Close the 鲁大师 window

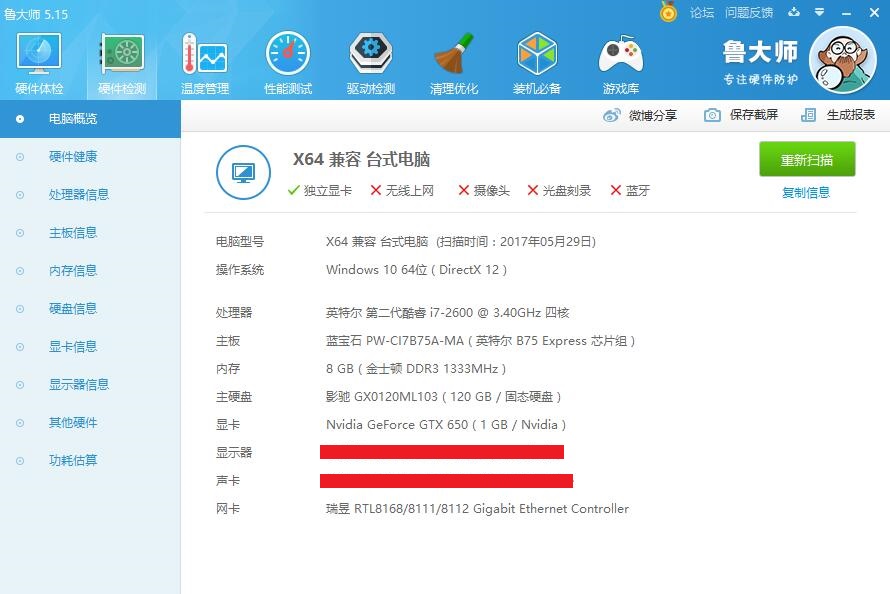point(874,12)
